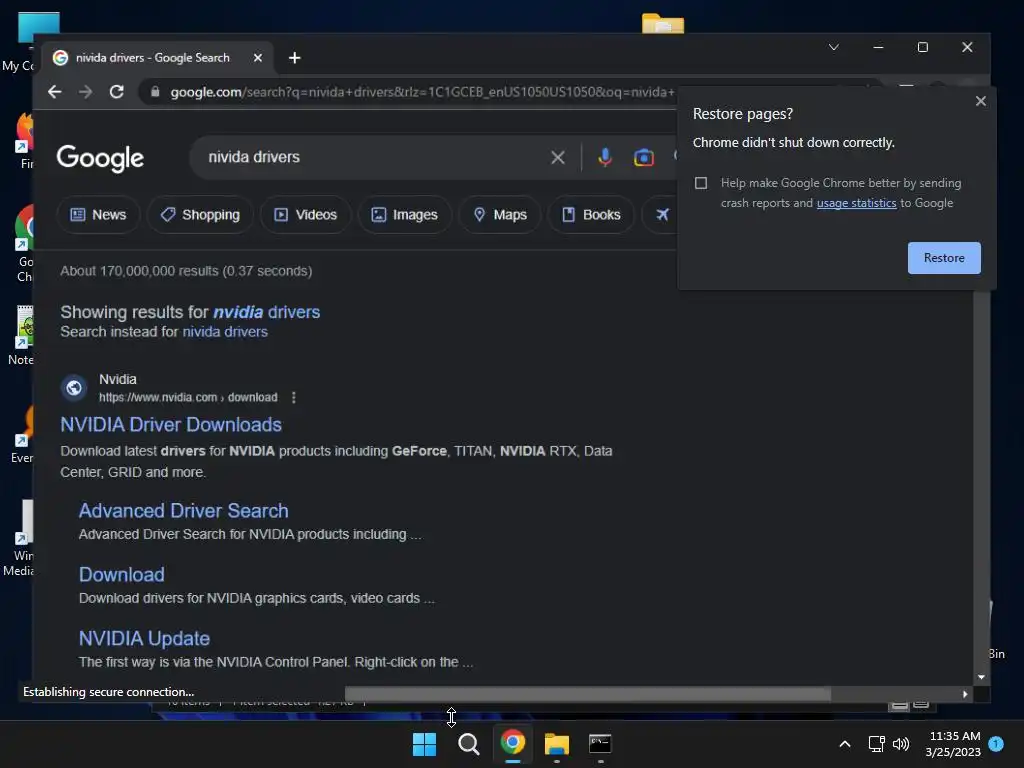
Task: Dismiss the Restore pages popup
Action: (980, 101)
